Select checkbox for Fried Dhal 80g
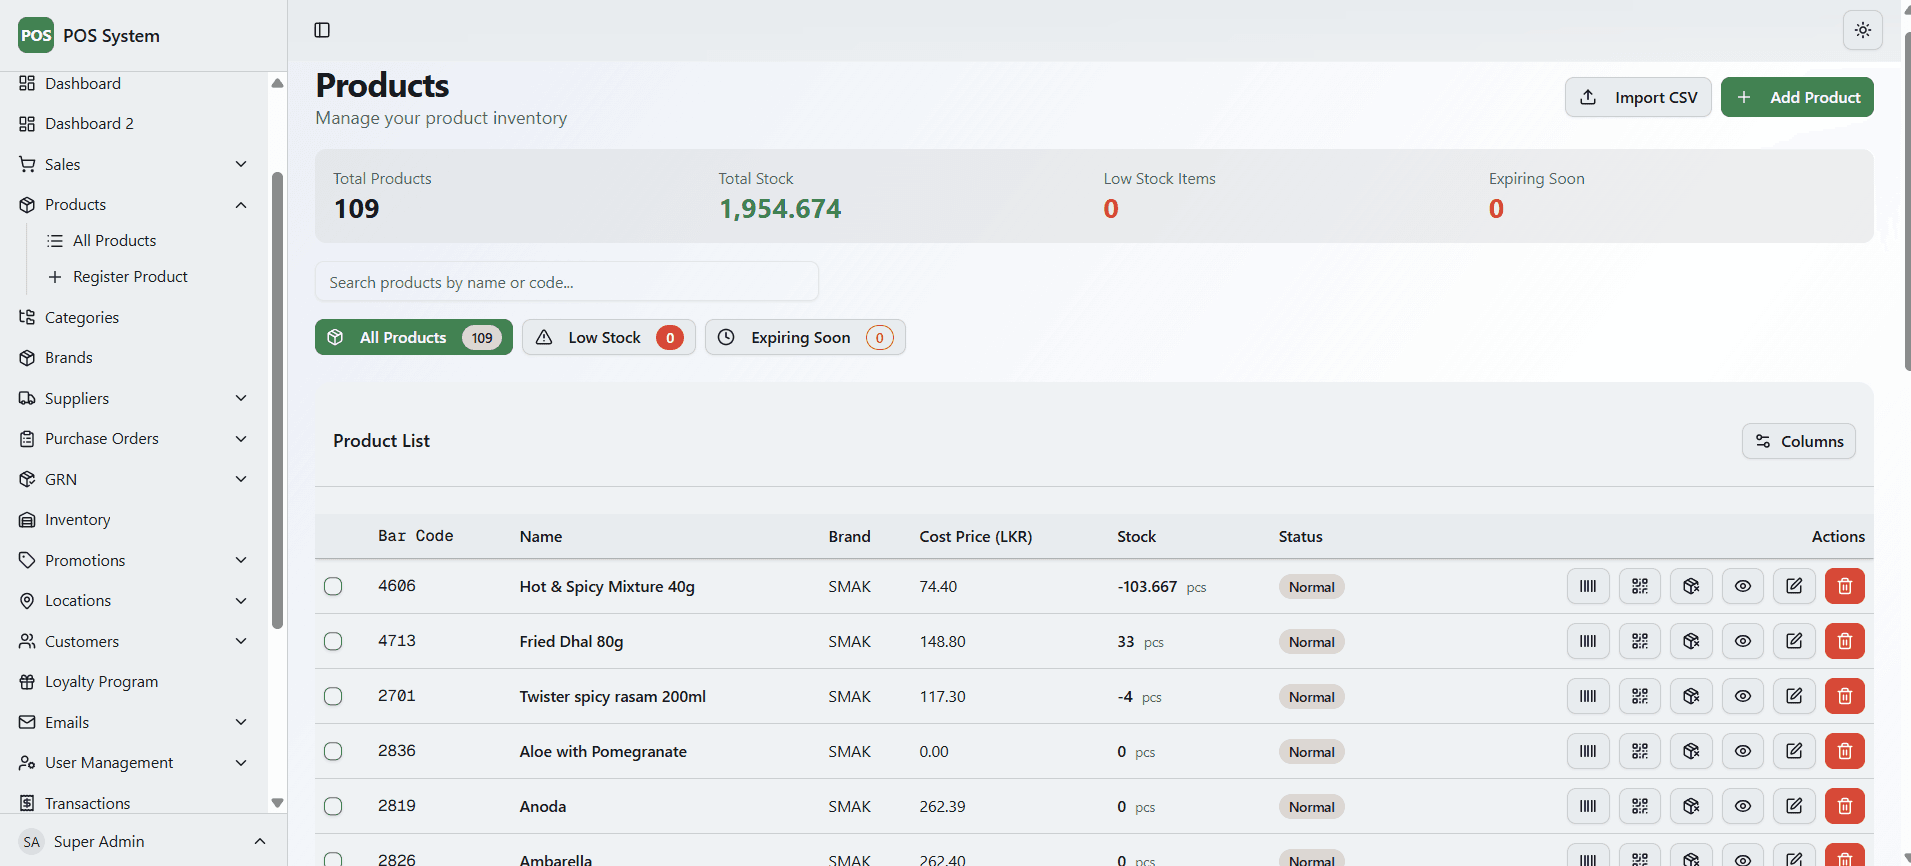Viewport: 1911px width, 866px height. [333, 641]
